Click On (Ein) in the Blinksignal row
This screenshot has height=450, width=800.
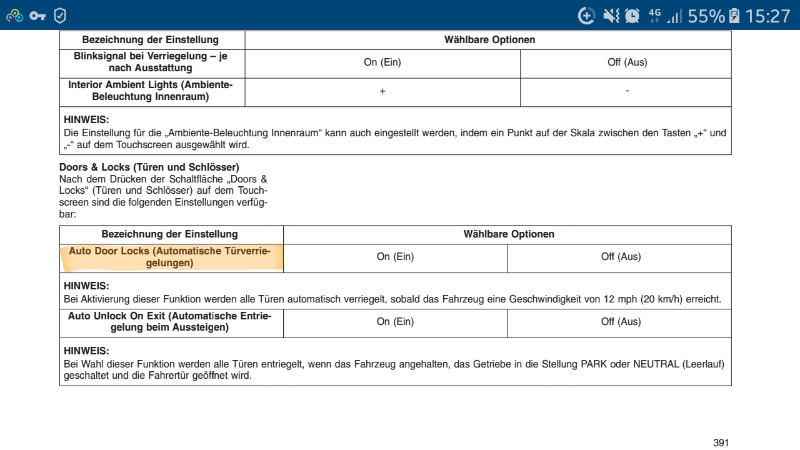tap(382, 62)
